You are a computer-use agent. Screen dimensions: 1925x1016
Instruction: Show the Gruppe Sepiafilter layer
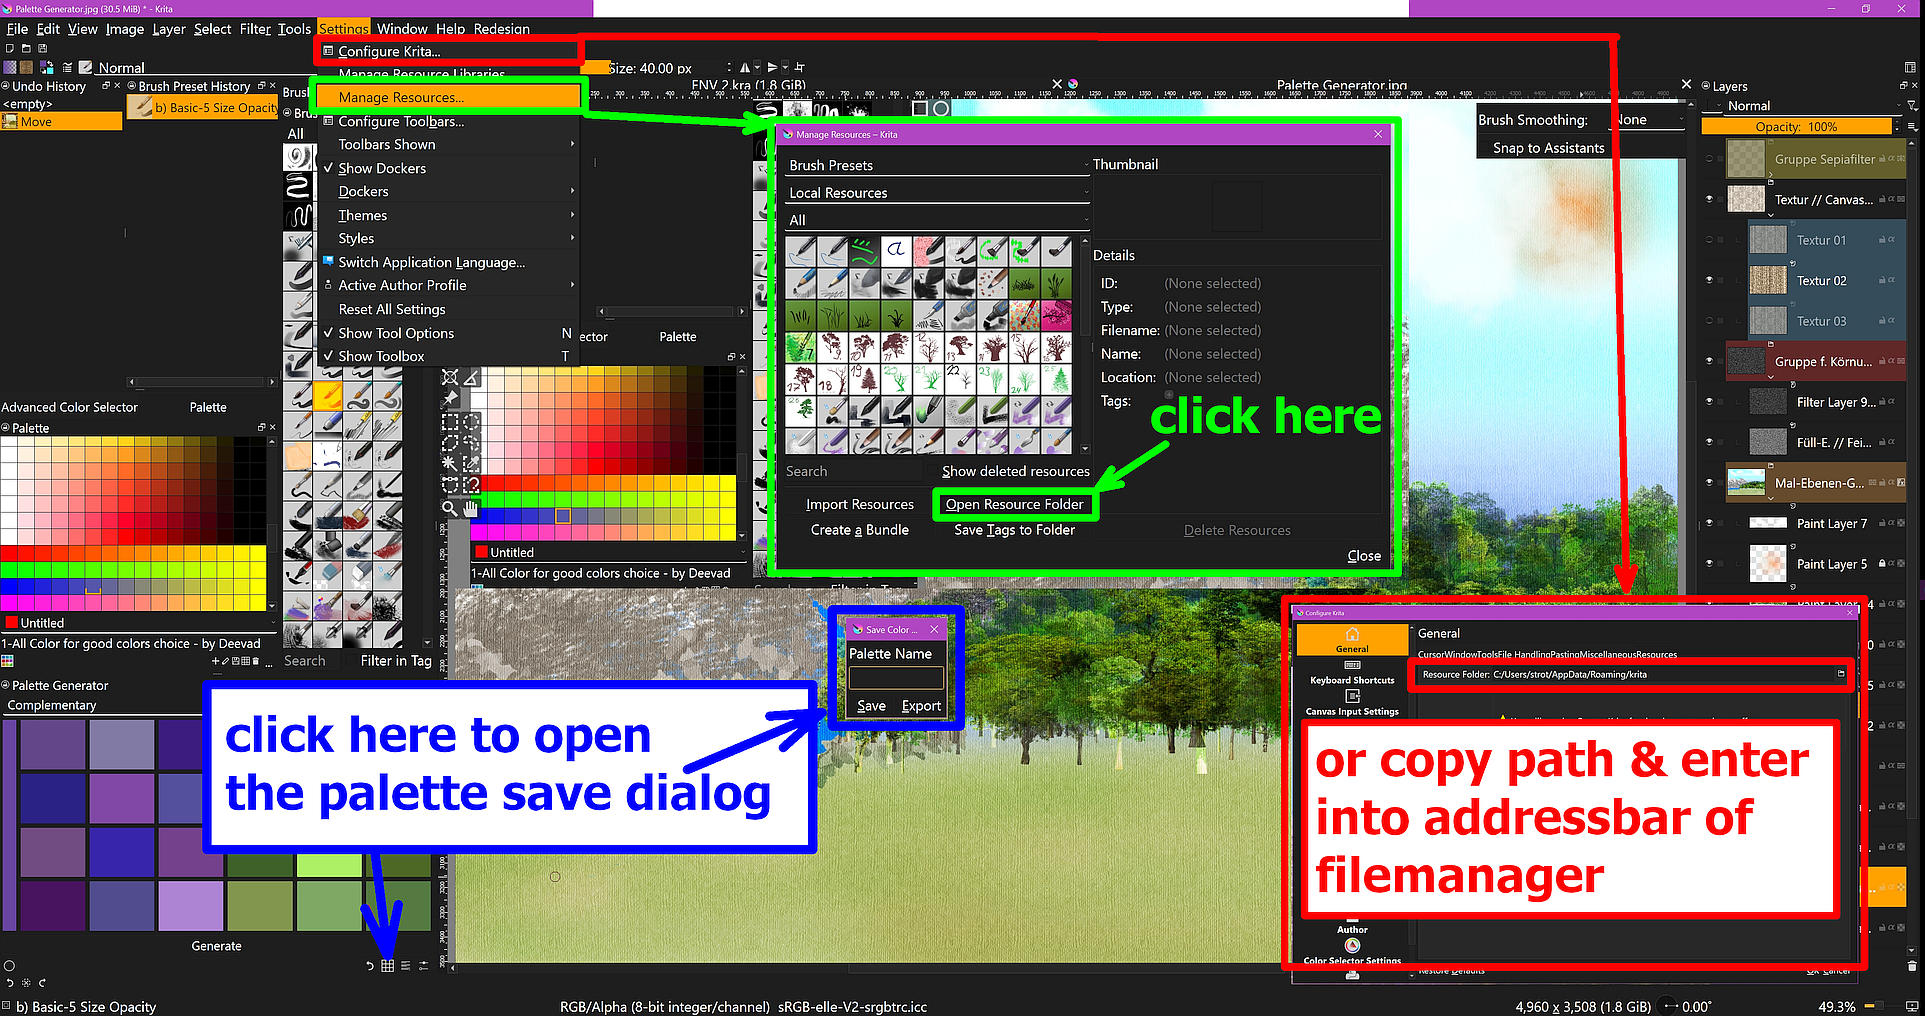point(1709,159)
